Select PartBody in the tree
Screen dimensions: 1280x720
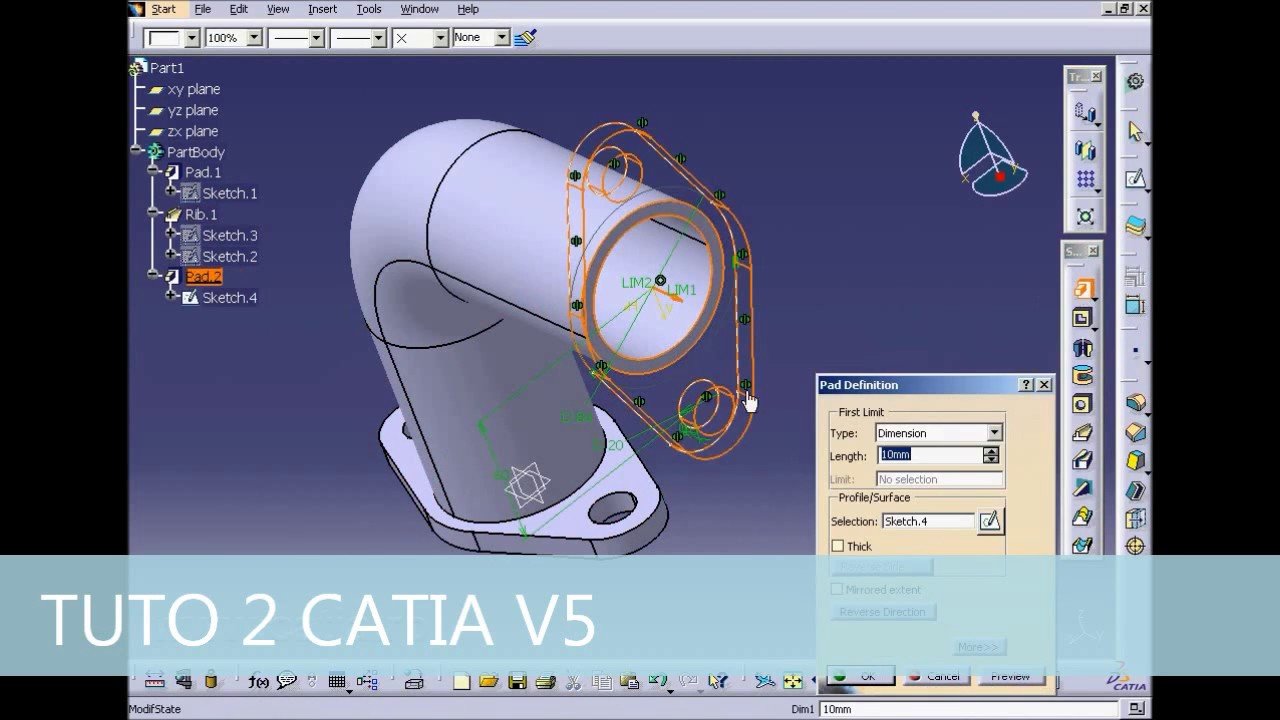click(195, 152)
